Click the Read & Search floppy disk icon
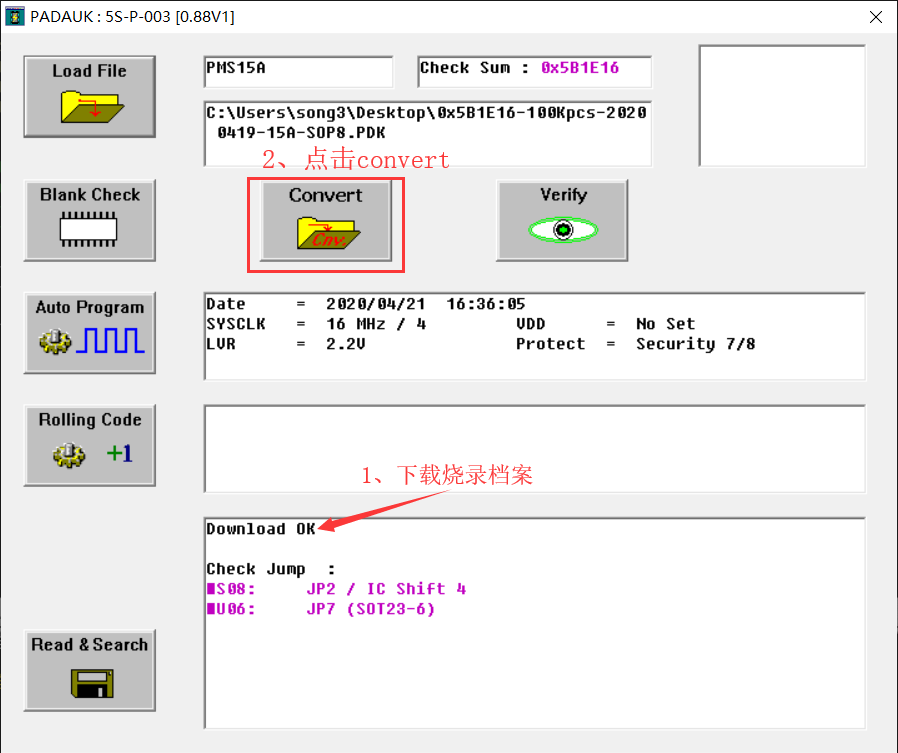 [90, 682]
